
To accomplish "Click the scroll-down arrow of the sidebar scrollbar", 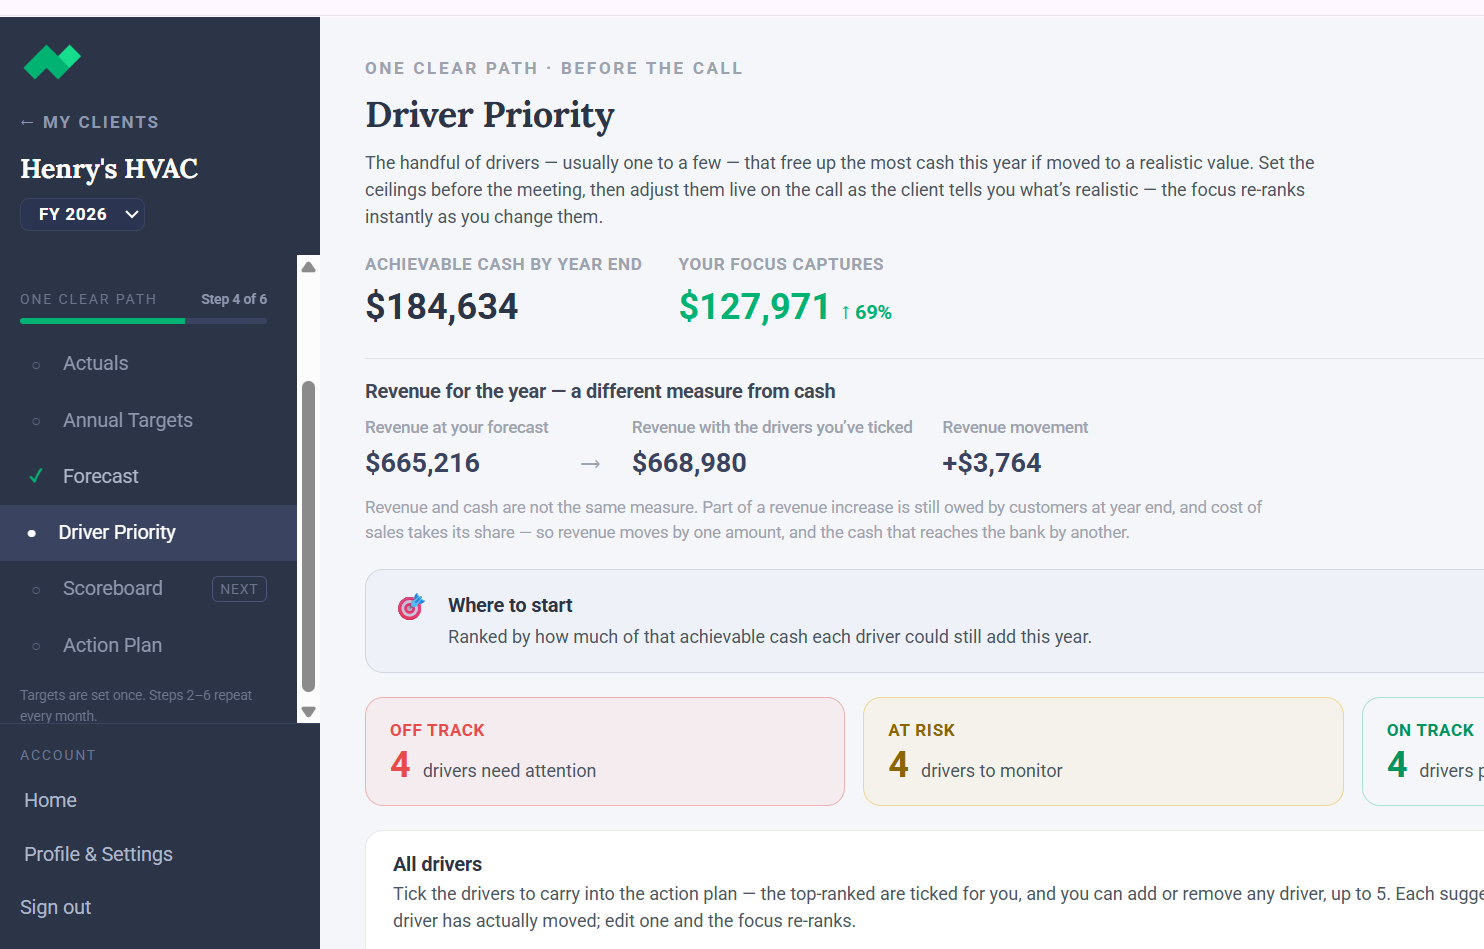I will coord(309,712).
